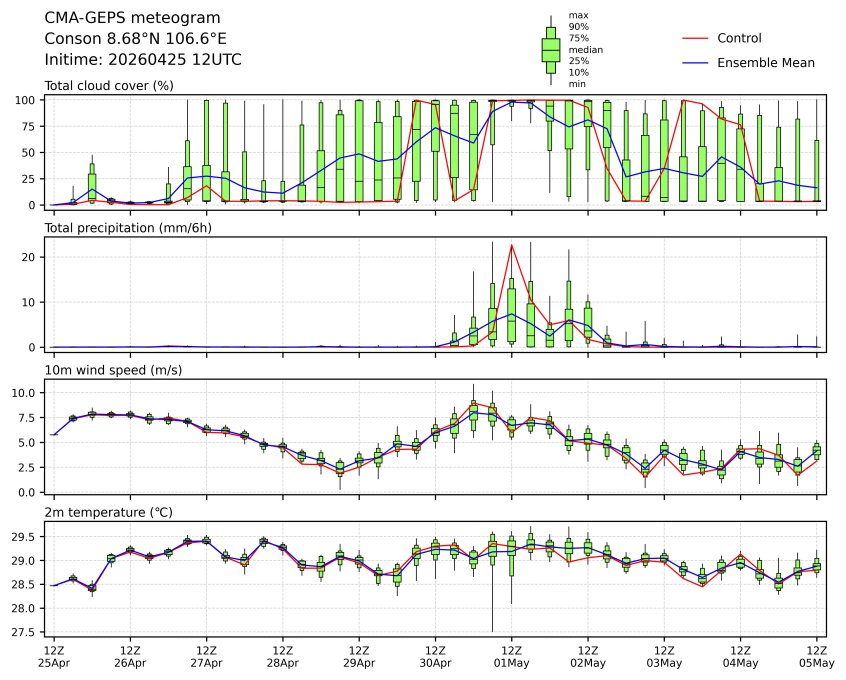Click the 12Z 25Apr x-axis label
Viewport: 846px width, 680px height.
click(54, 656)
